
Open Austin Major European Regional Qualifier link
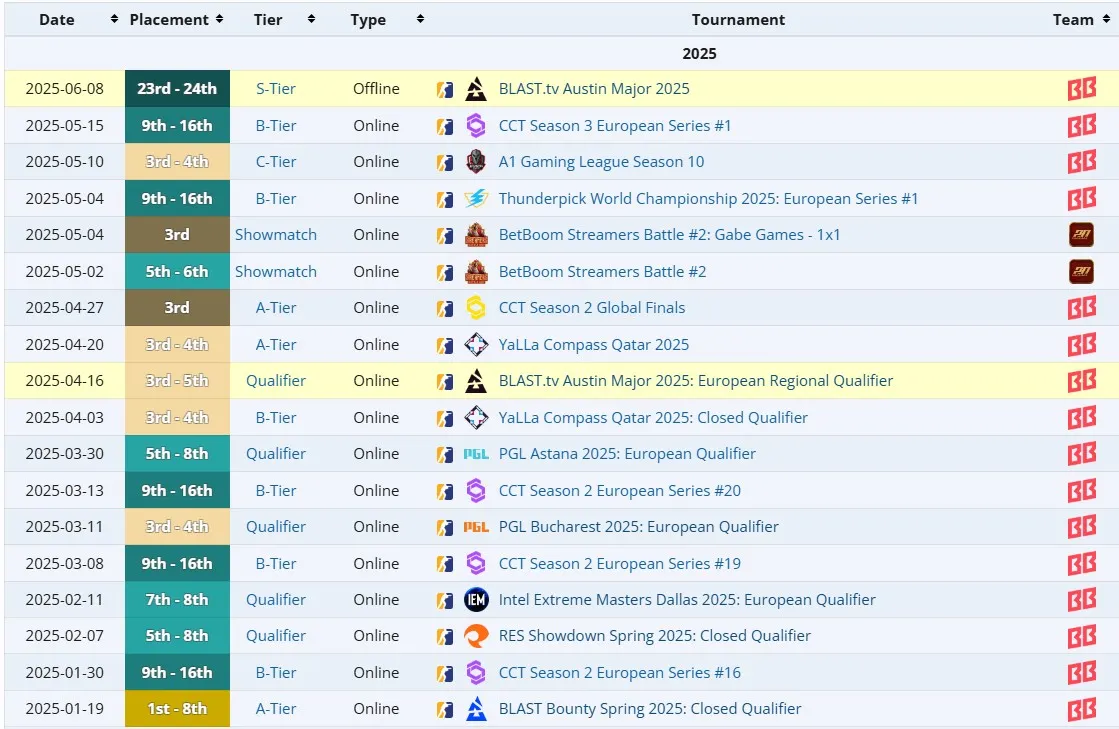coord(696,381)
